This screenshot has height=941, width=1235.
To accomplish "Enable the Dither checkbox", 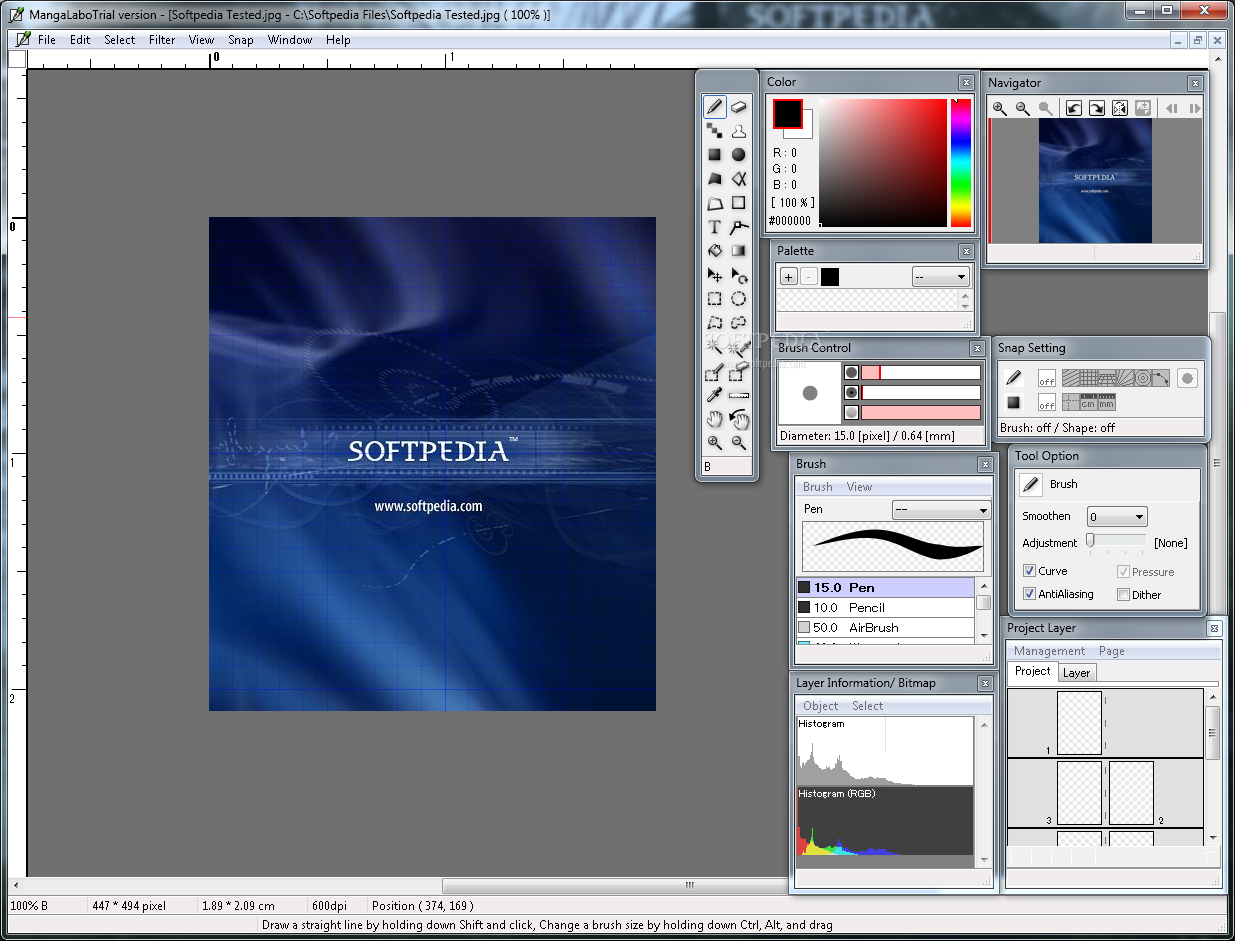I will click(1123, 594).
